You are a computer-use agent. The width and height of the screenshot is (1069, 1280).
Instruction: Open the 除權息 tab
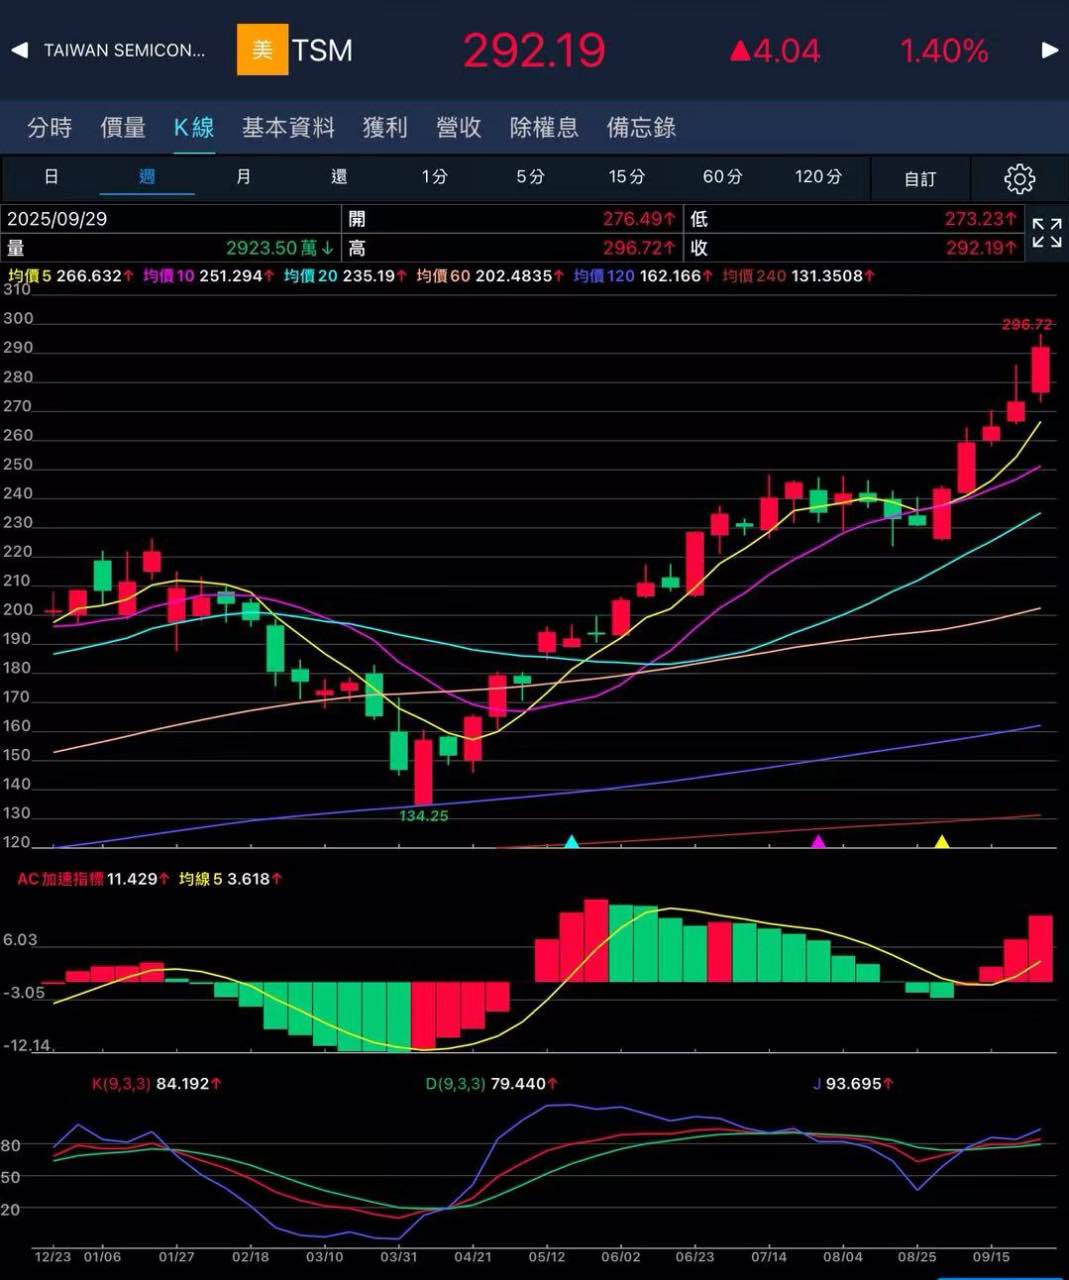(x=544, y=127)
